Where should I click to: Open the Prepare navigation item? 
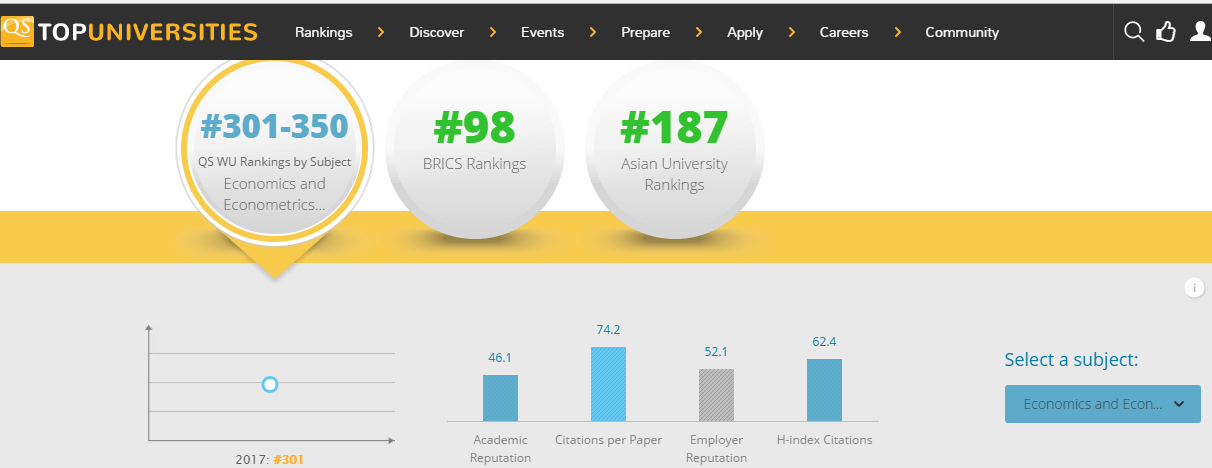(645, 32)
